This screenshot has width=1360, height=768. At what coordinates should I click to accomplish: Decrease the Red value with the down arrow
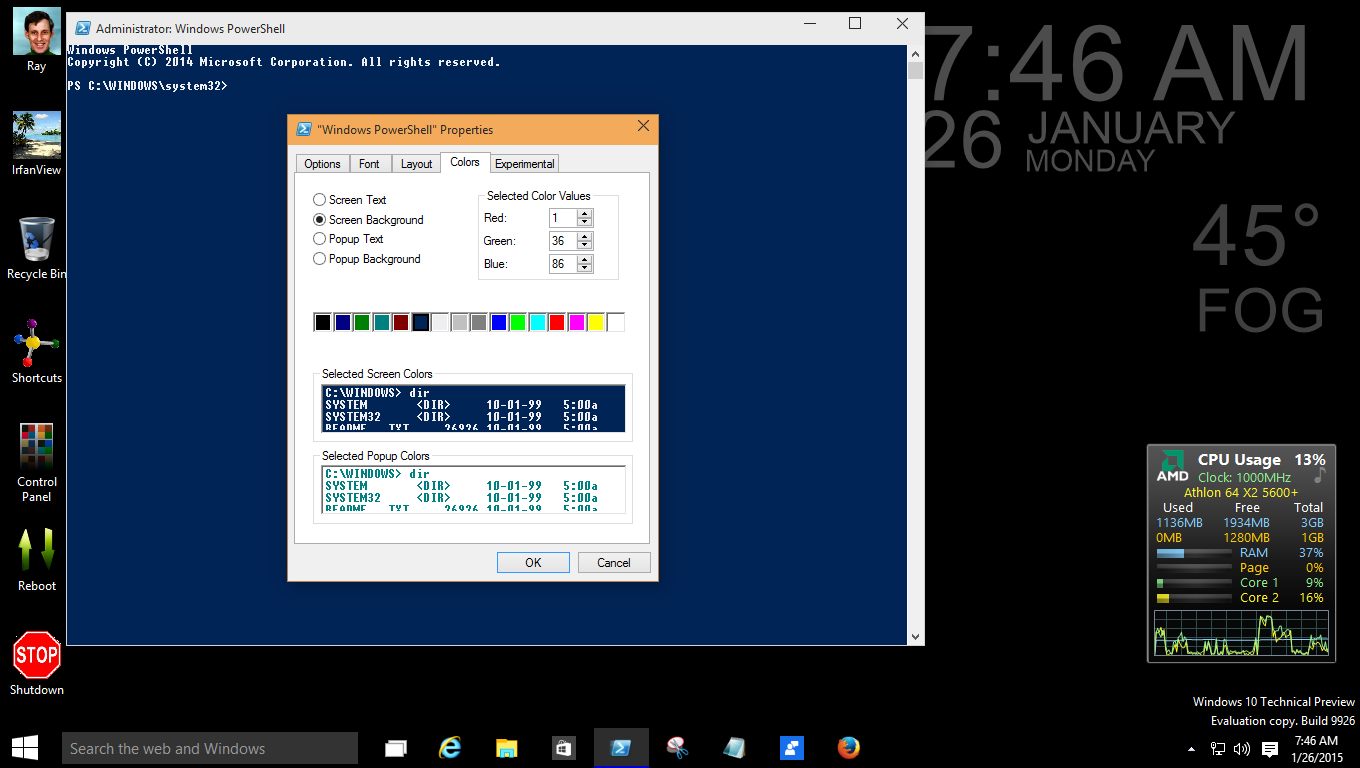tap(585, 222)
